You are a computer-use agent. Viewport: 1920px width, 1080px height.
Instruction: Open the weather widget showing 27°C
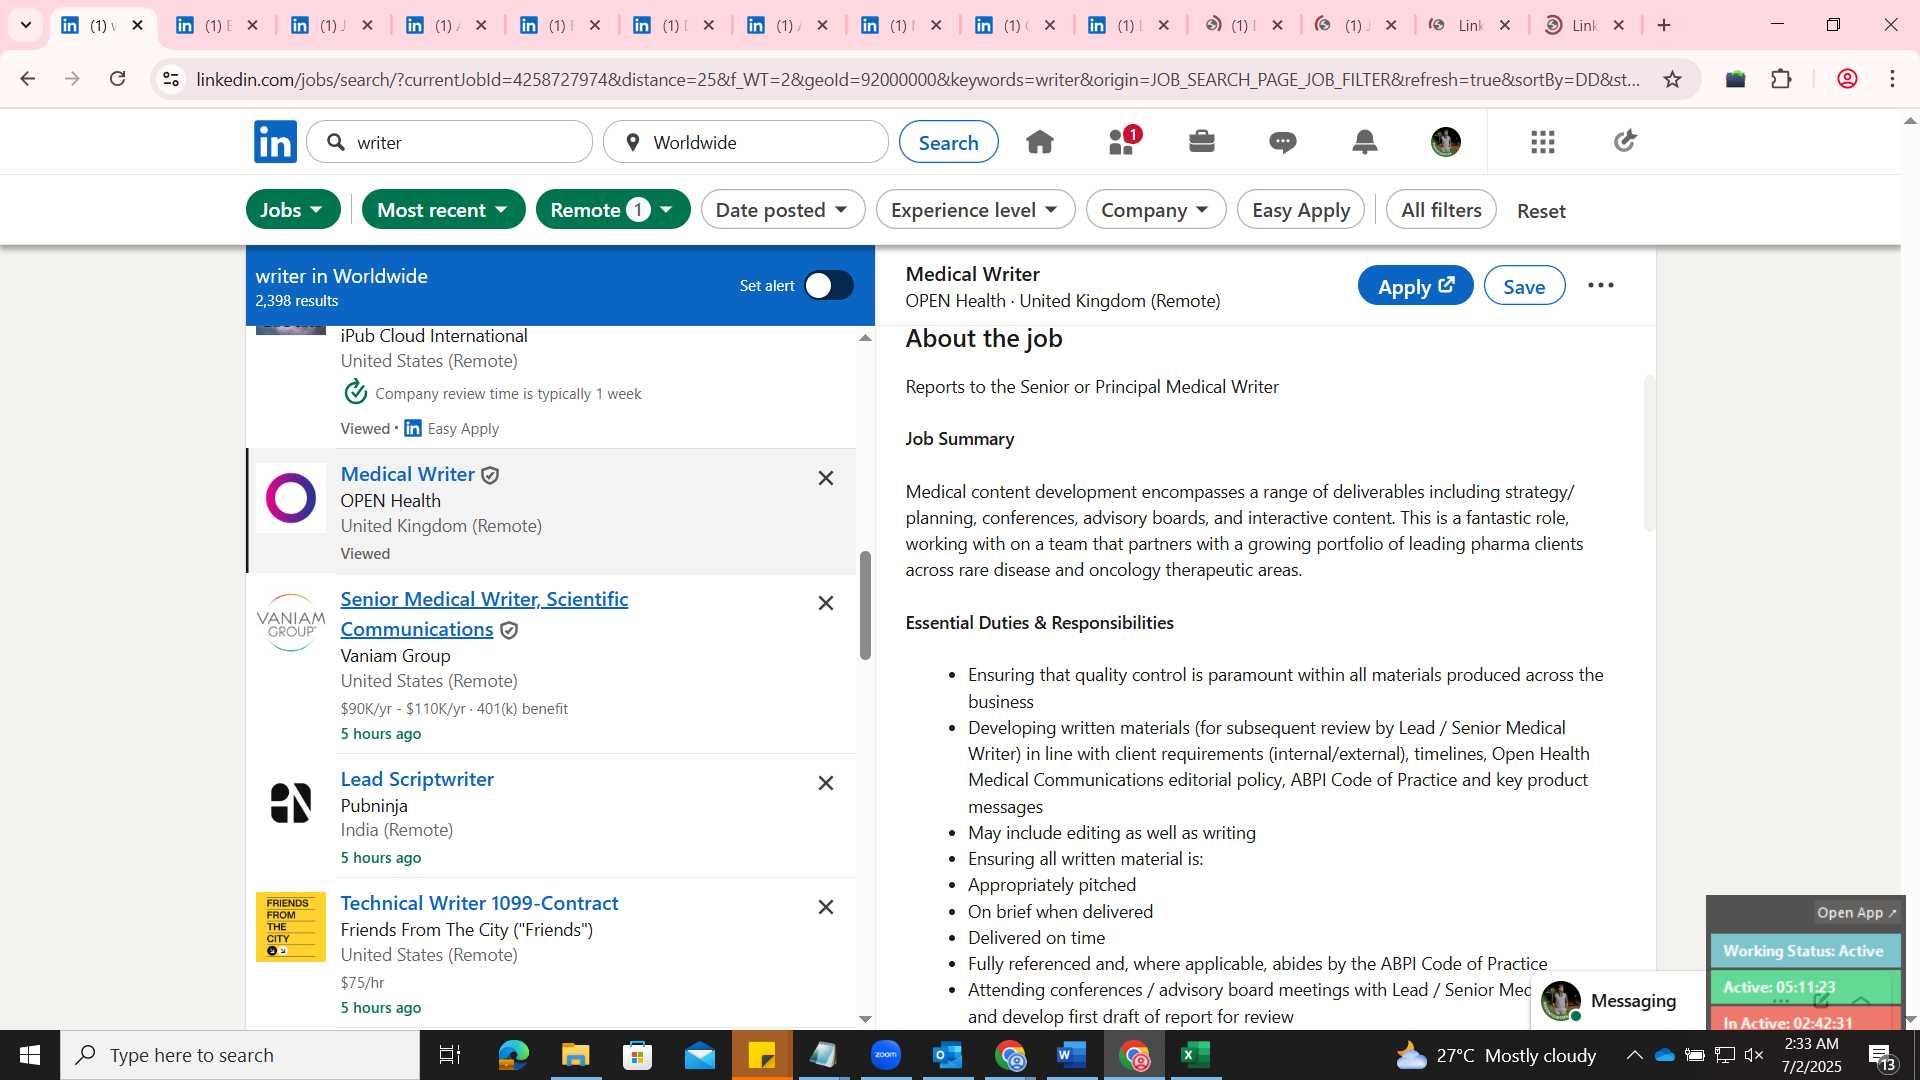coord(1496,1055)
